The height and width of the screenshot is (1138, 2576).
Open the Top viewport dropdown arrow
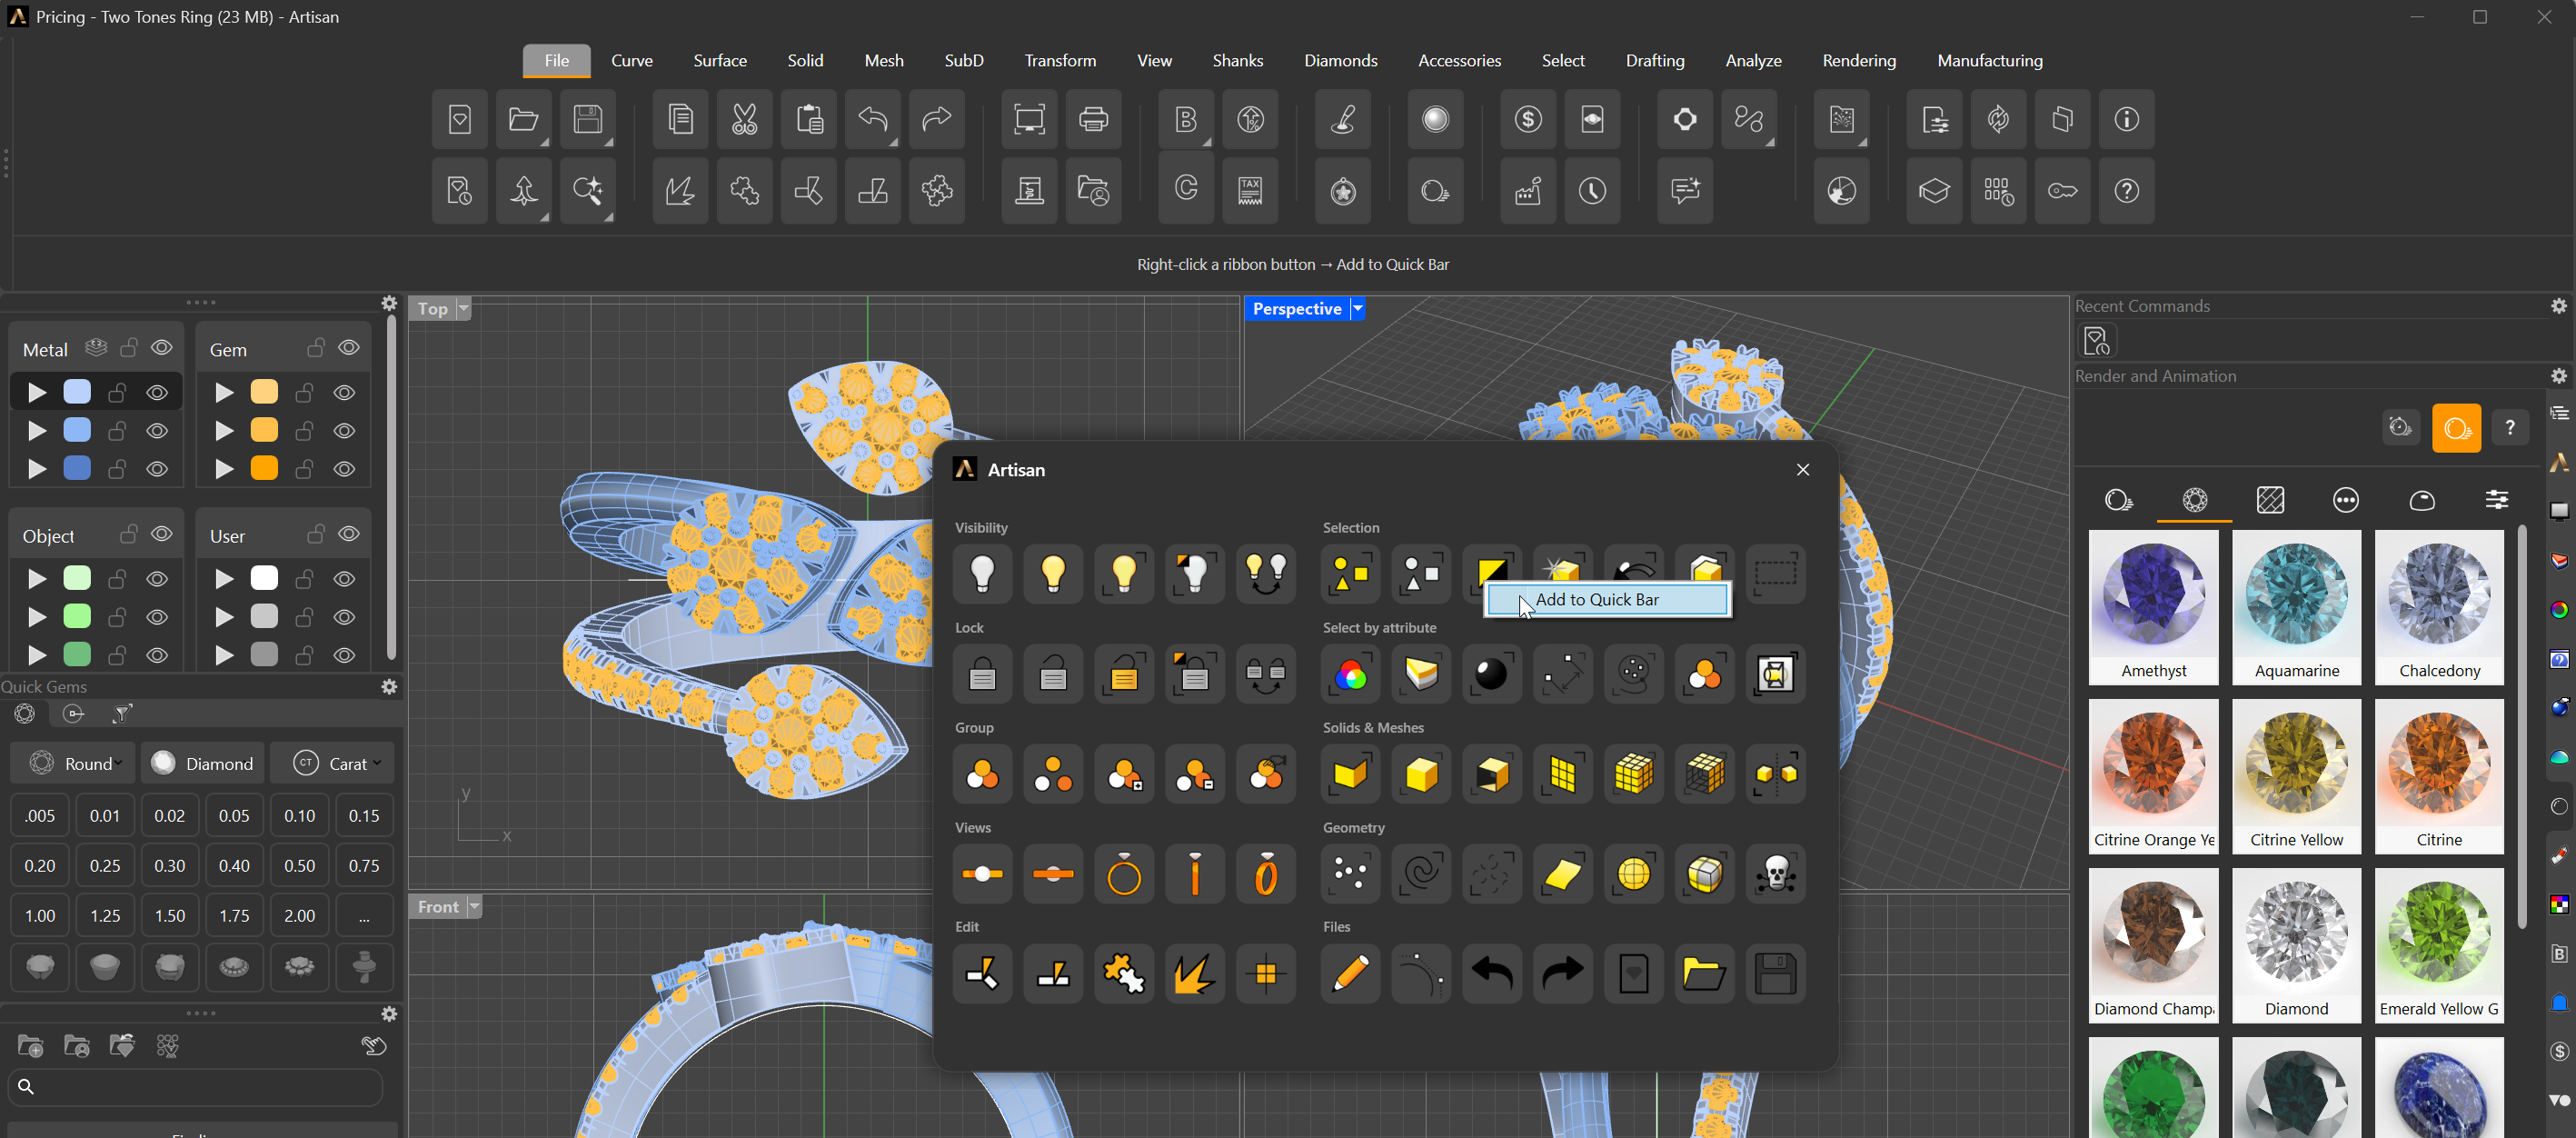tap(463, 308)
